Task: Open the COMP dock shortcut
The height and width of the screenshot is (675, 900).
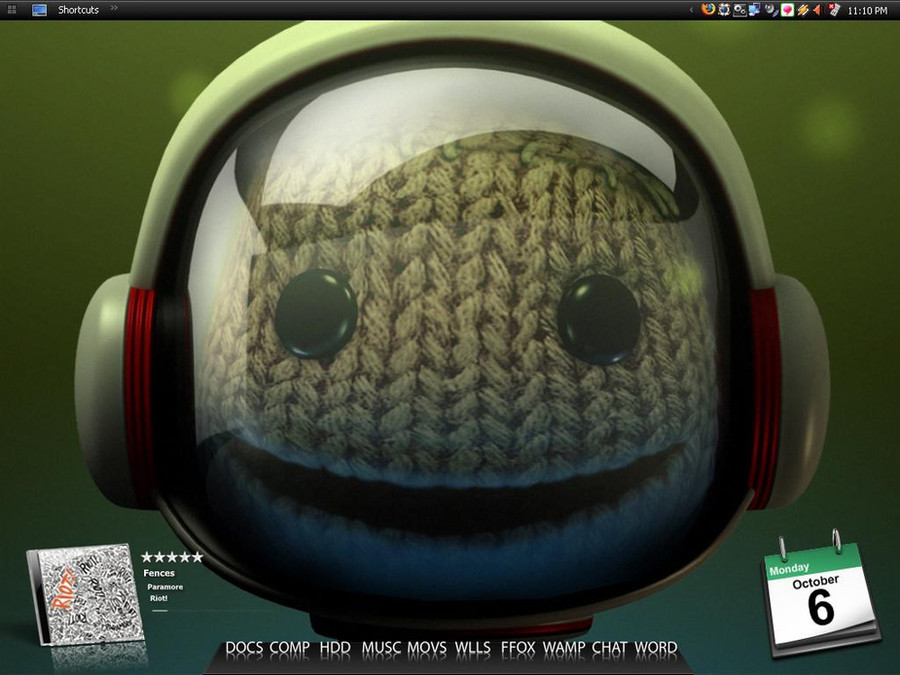Action: click(x=289, y=648)
